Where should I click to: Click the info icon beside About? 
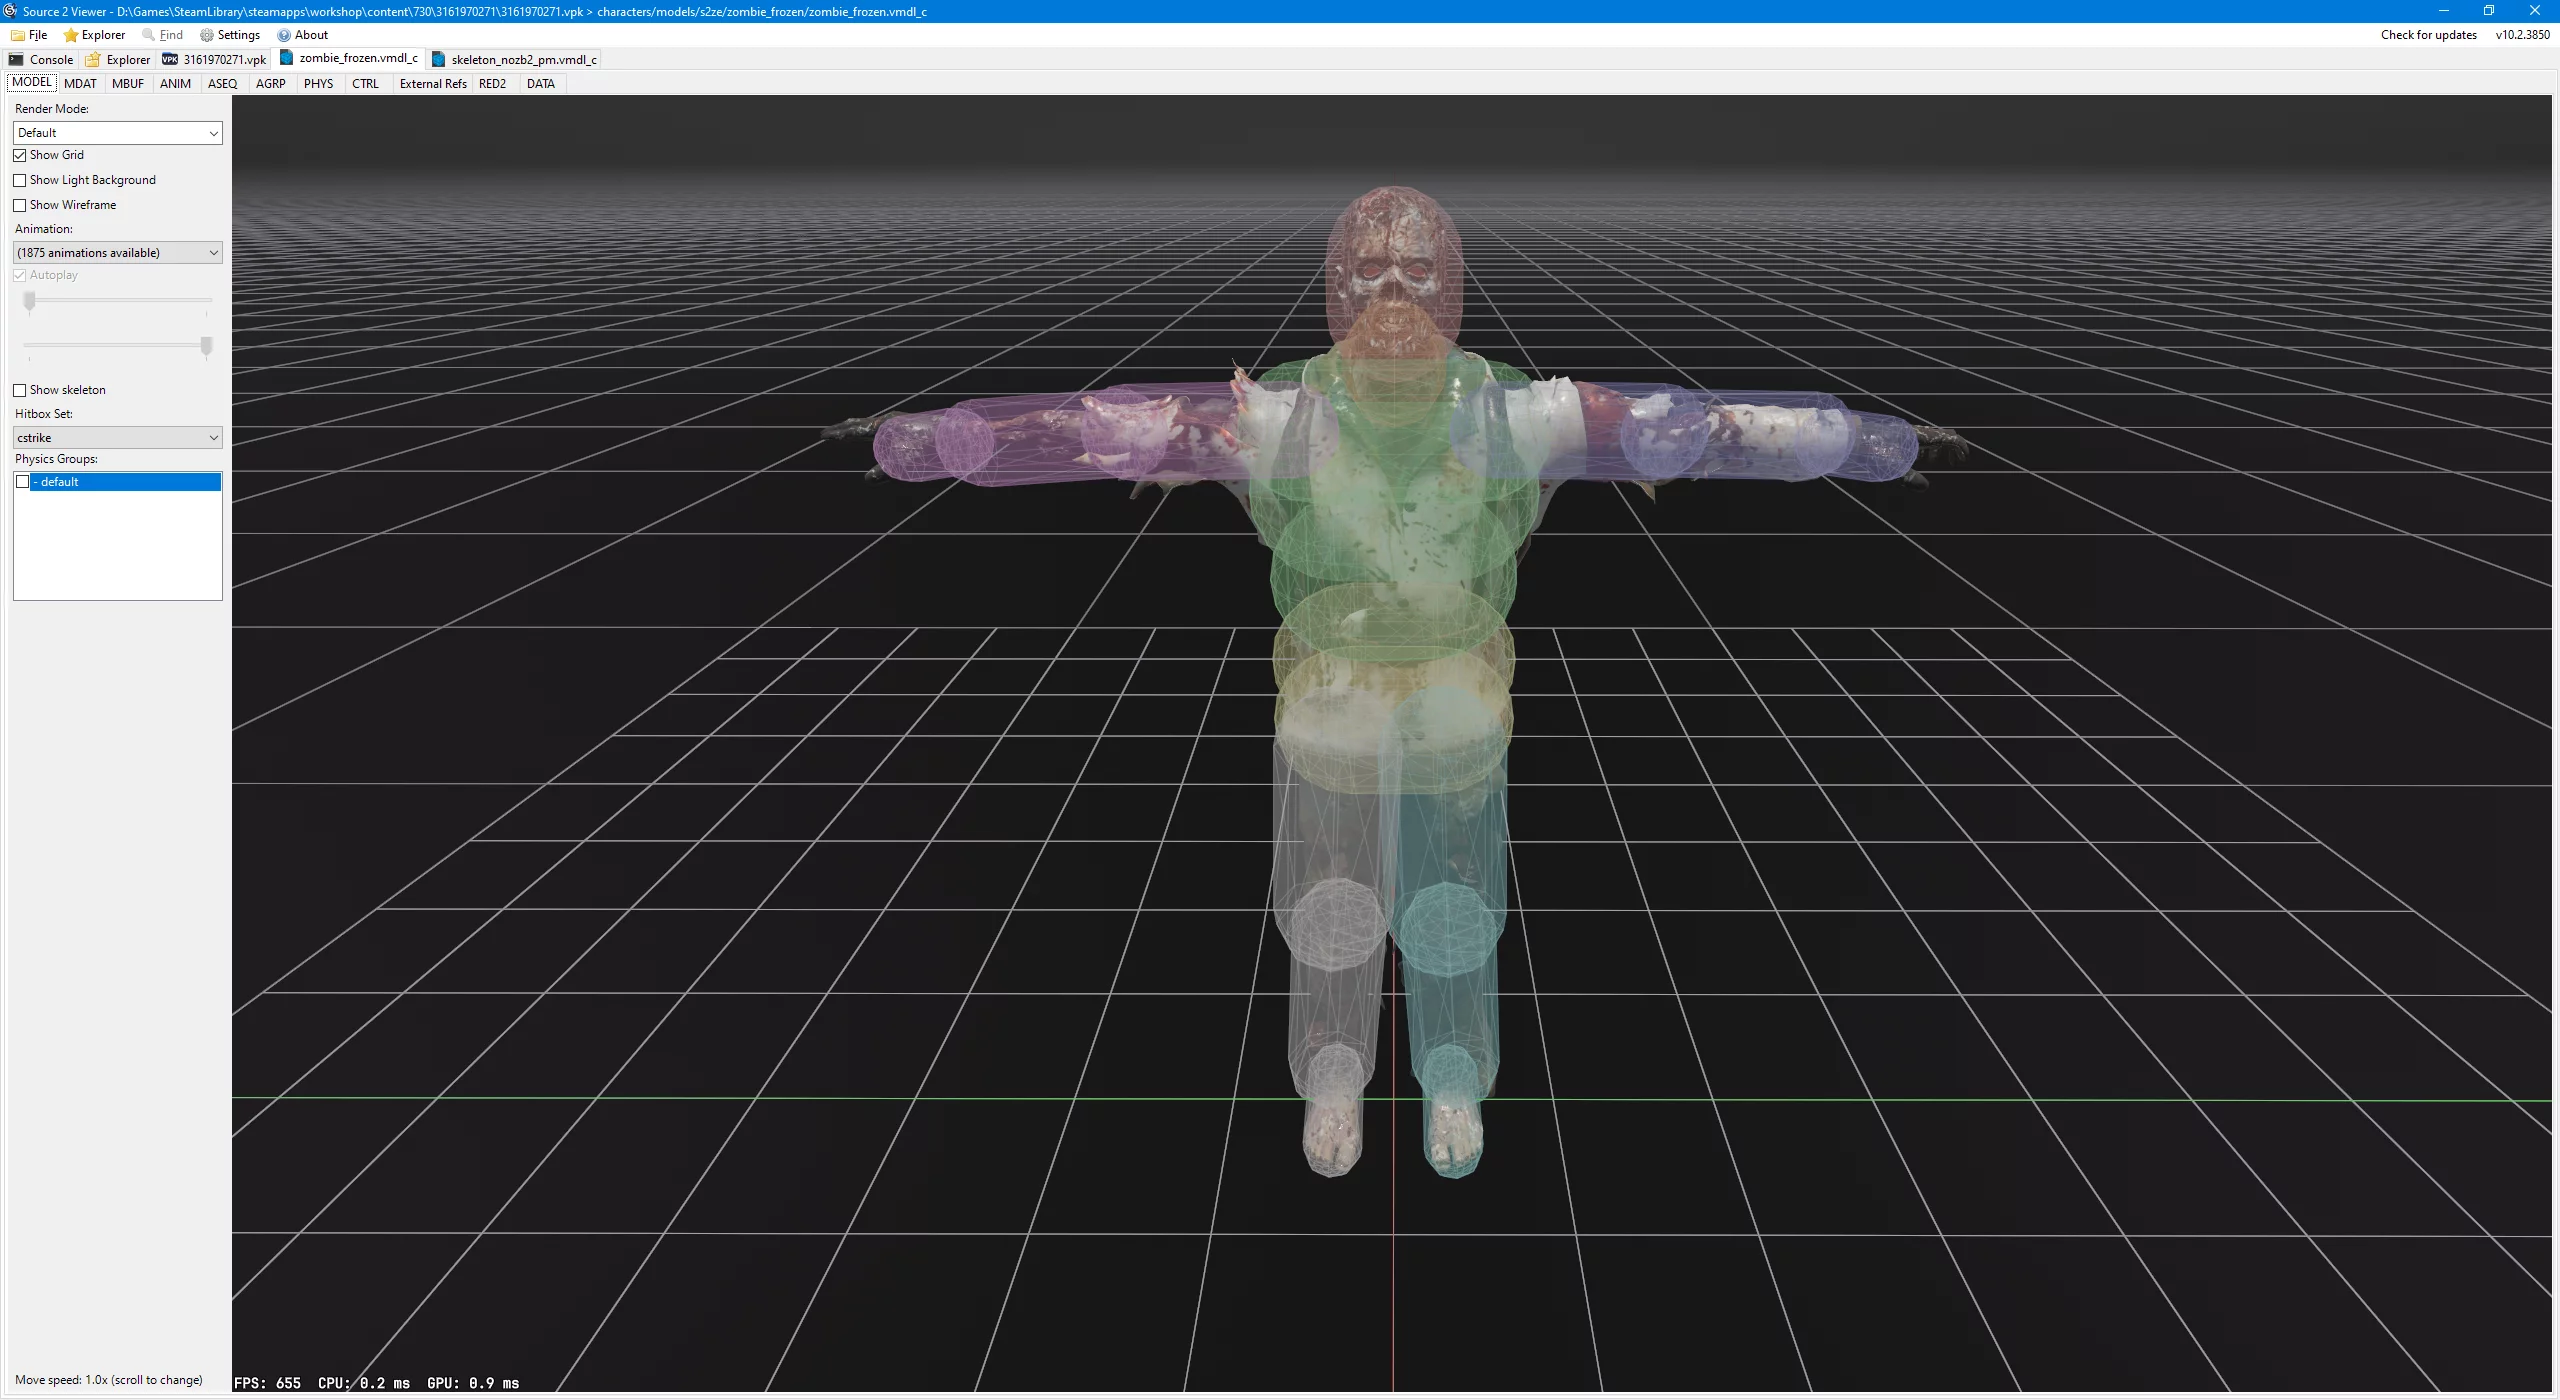284,35
